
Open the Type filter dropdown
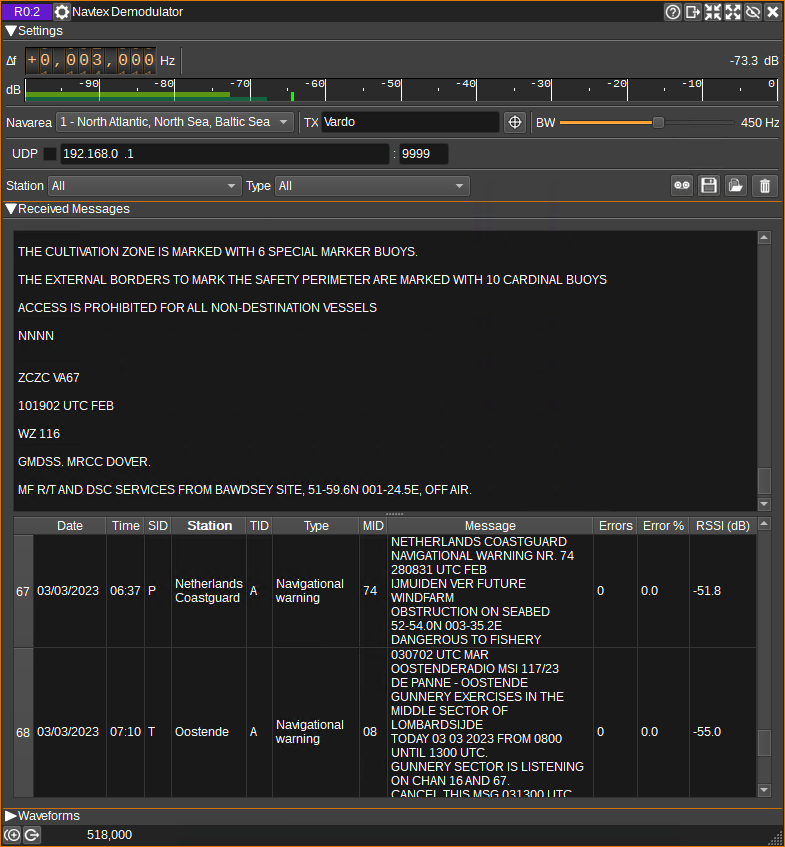pyautogui.click(x=372, y=186)
